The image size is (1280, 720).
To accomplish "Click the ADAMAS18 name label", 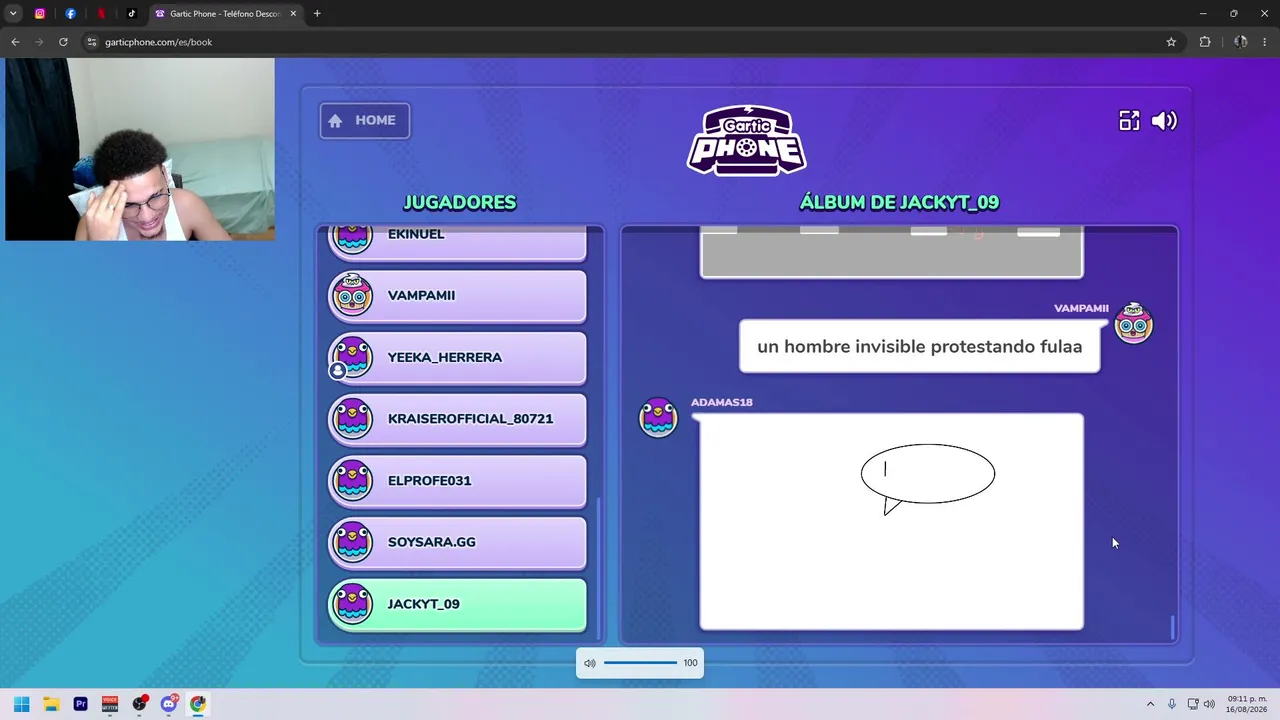I will coord(722,402).
